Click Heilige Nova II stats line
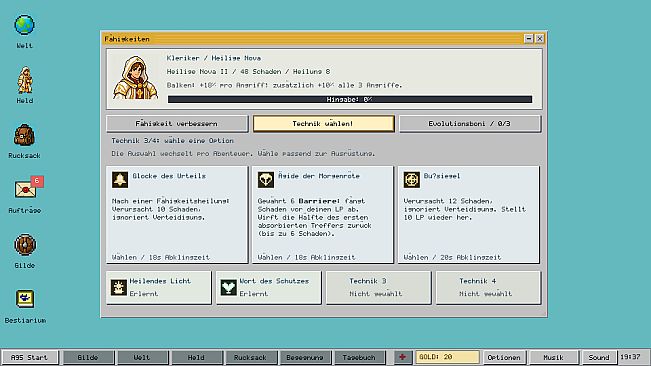 [x=248, y=71]
